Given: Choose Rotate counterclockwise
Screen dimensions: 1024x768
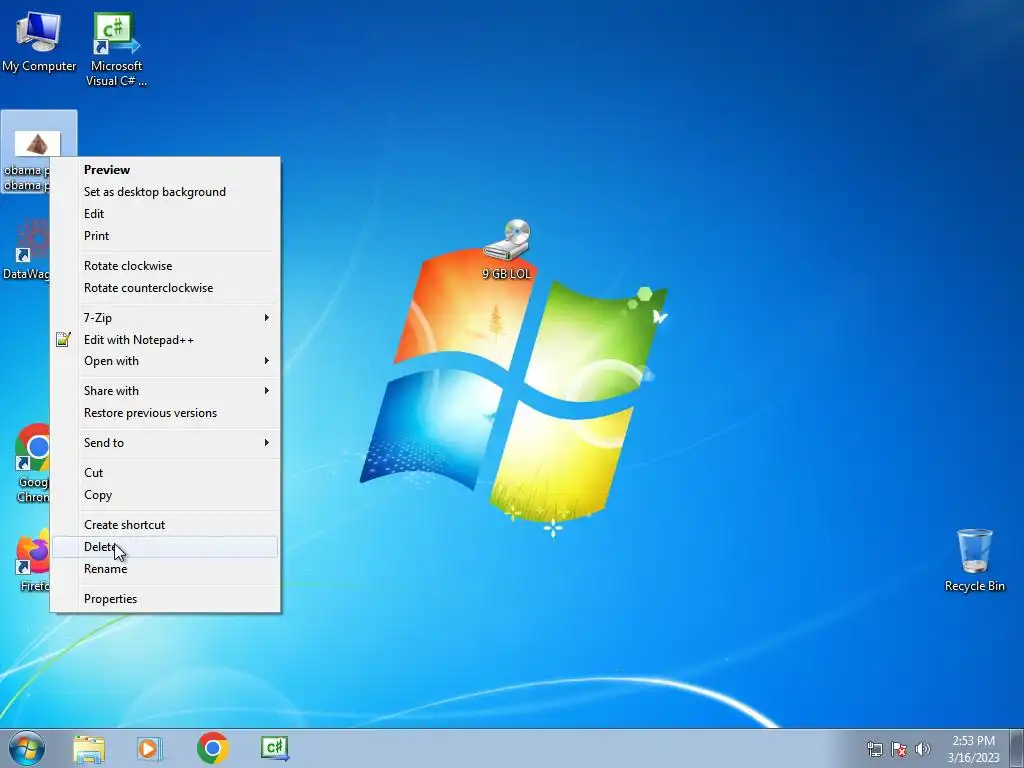Looking at the screenshot, I should [165, 288].
